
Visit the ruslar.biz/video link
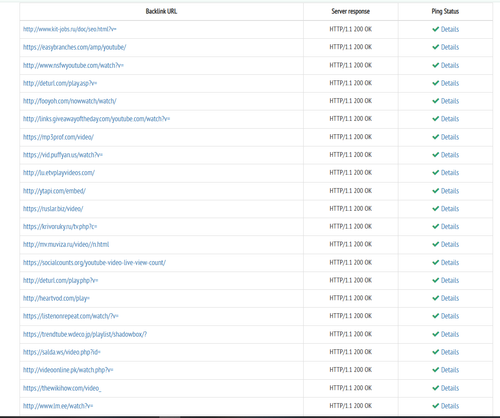click(53, 209)
